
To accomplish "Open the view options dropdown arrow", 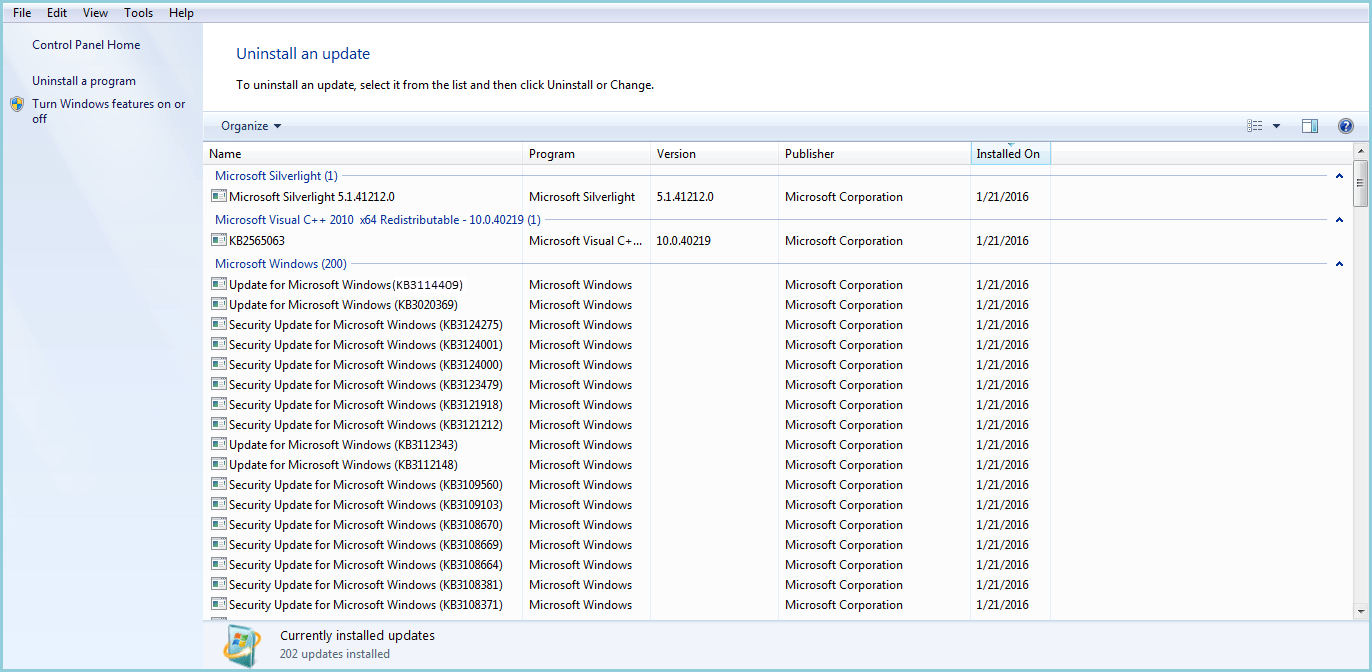I will tap(1276, 126).
